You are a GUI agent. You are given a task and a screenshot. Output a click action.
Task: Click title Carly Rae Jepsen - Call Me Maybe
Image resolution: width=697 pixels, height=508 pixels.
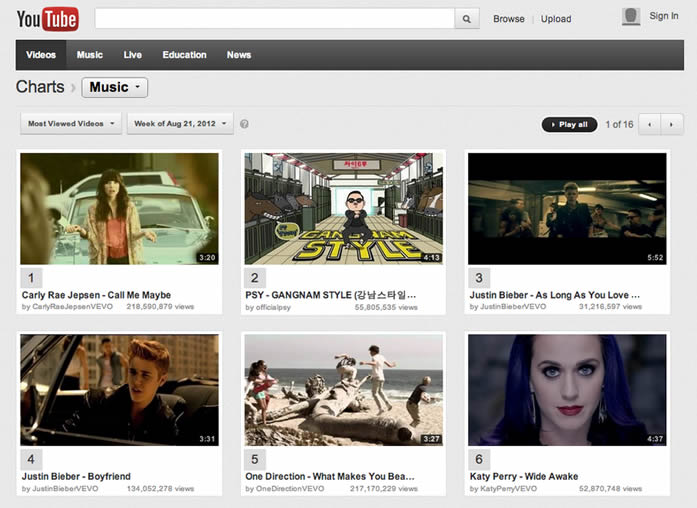[96, 295]
